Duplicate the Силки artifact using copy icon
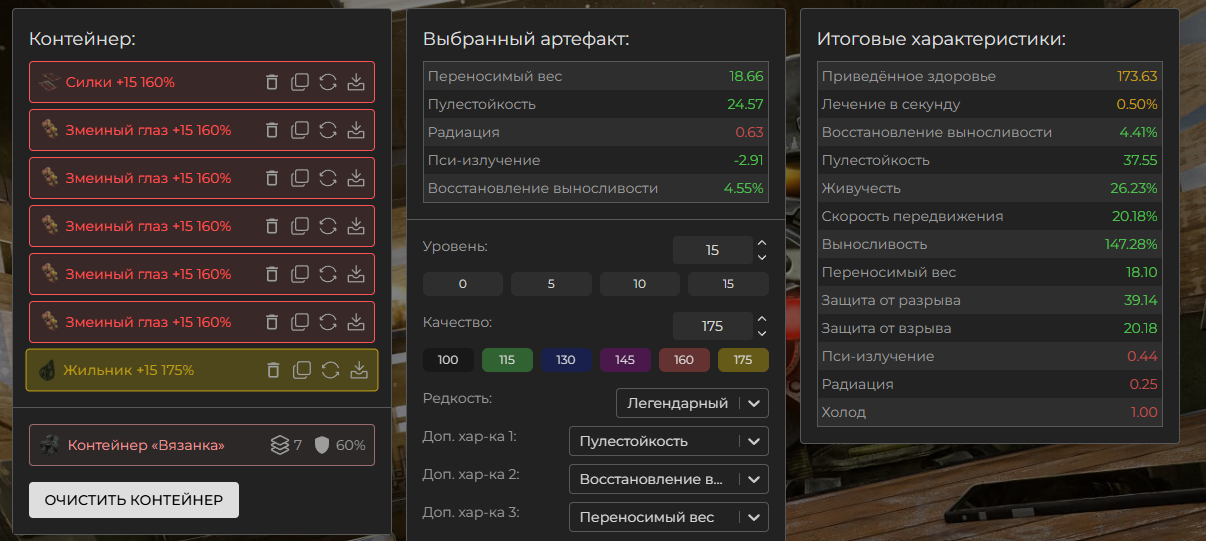This screenshot has width=1206, height=541. pos(300,82)
